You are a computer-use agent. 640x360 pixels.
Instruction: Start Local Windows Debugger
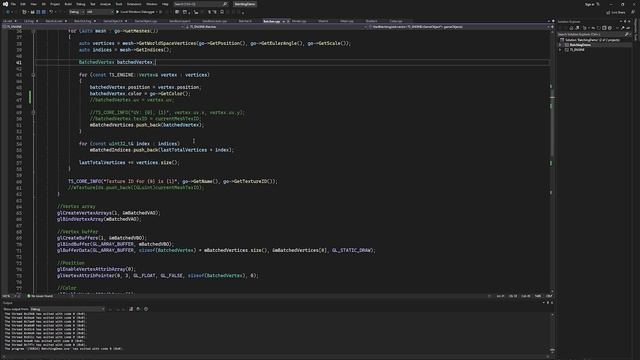(x=136, y=12)
